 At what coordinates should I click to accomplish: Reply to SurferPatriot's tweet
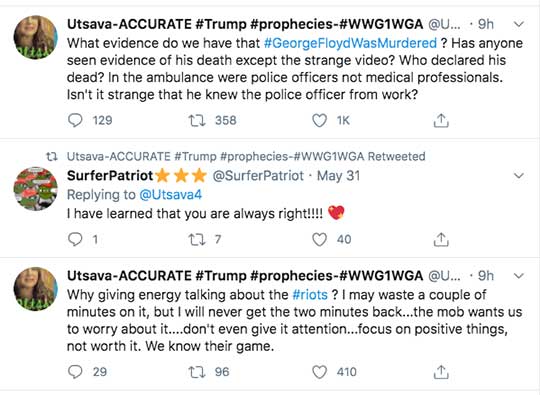(x=75, y=239)
